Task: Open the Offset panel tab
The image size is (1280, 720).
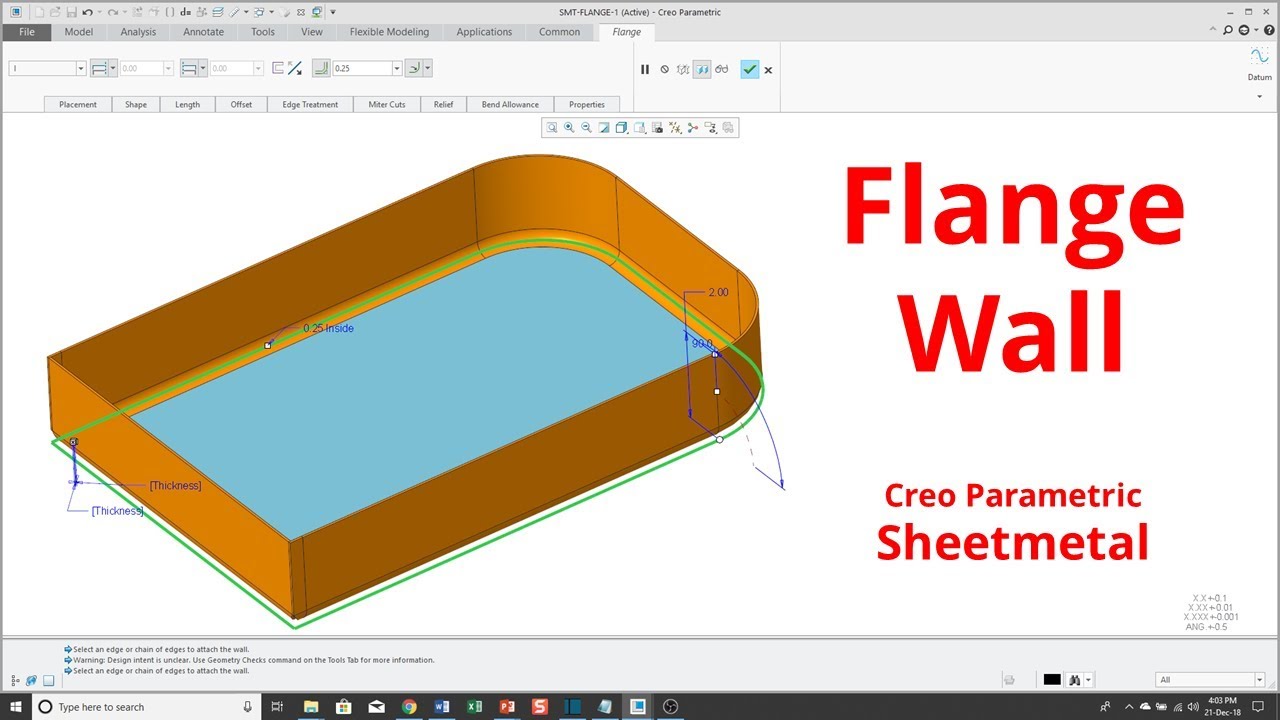Action: [x=241, y=104]
